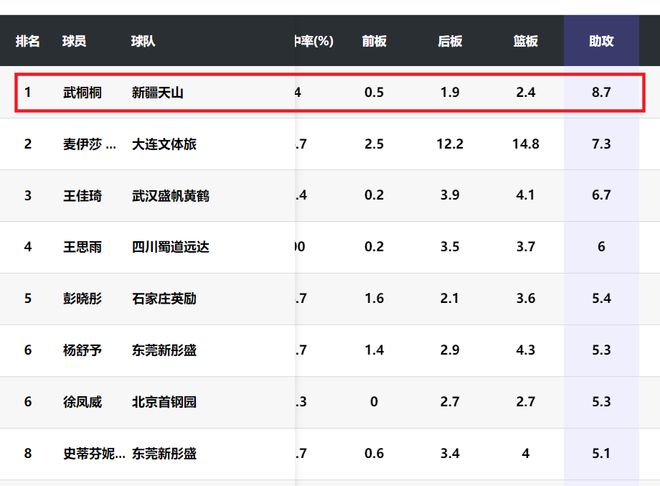Image resolution: width=660 pixels, height=486 pixels.
Task: Click the 排名 header
Action: (28, 41)
